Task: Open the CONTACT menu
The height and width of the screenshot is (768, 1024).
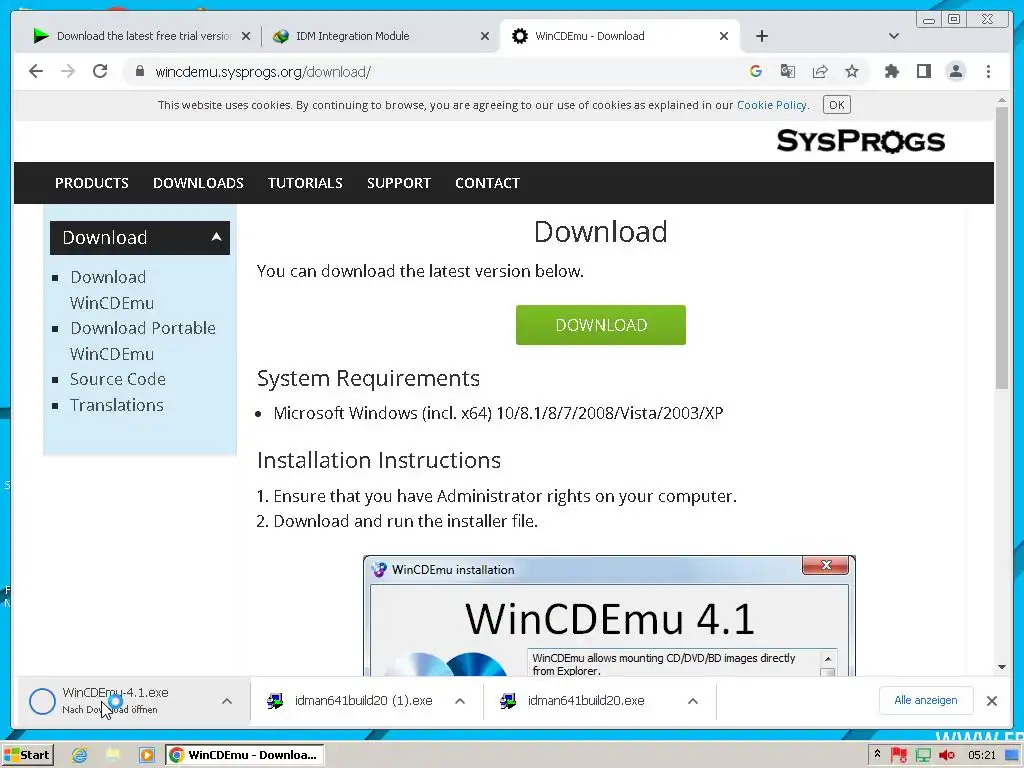Action: click(x=487, y=183)
